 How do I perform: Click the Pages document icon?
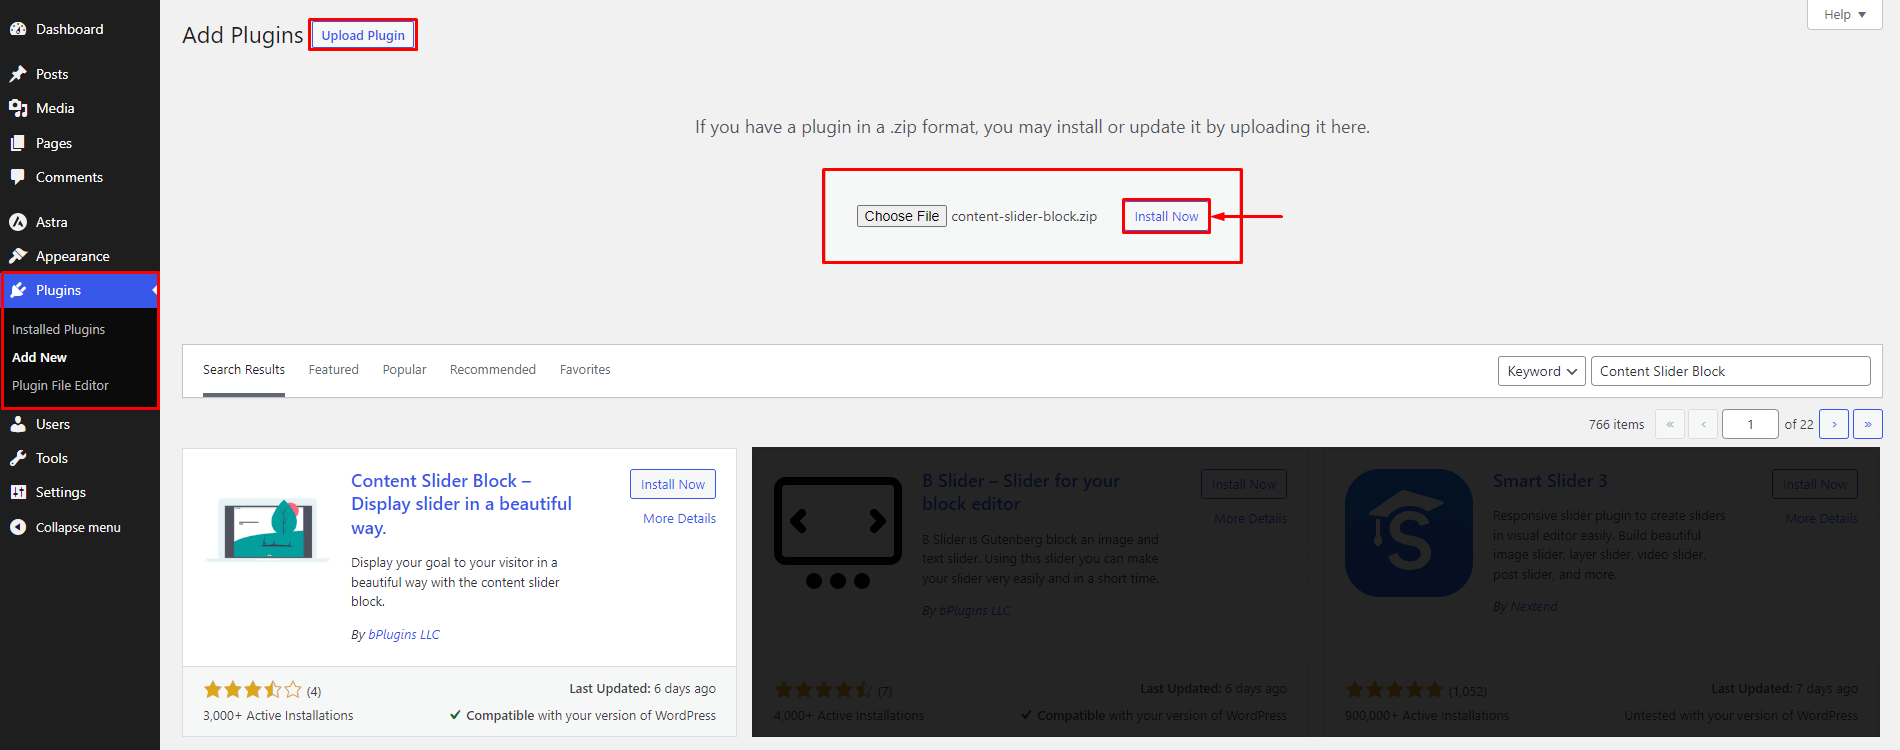tap(18, 143)
